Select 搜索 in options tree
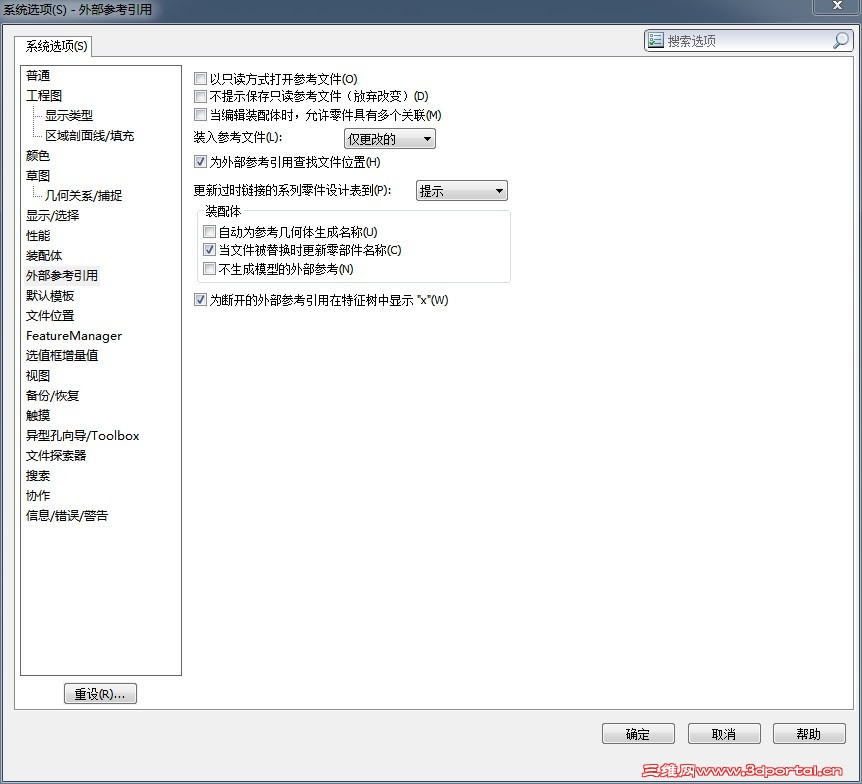 point(38,476)
